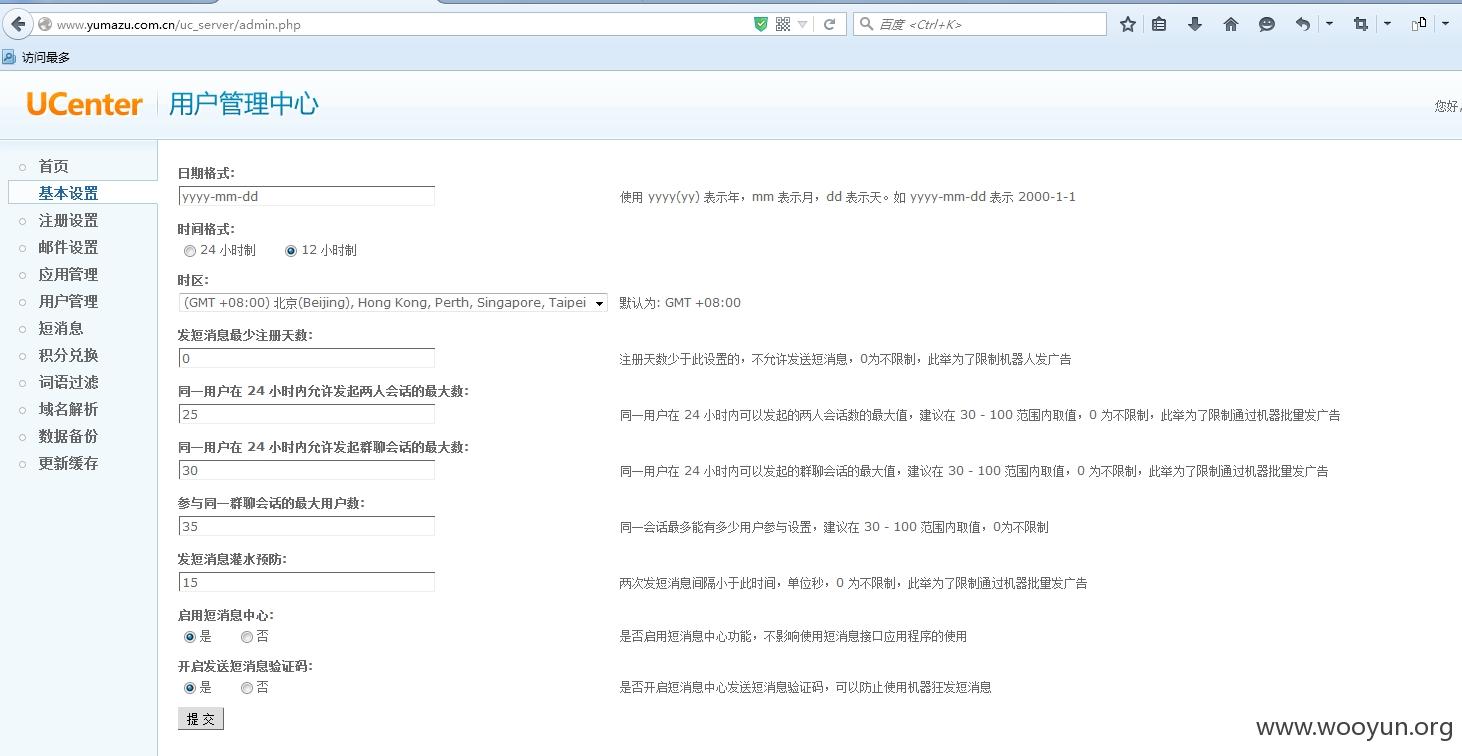Select 否 for 启用短消息中心
1462x756 pixels.
[x=247, y=636]
